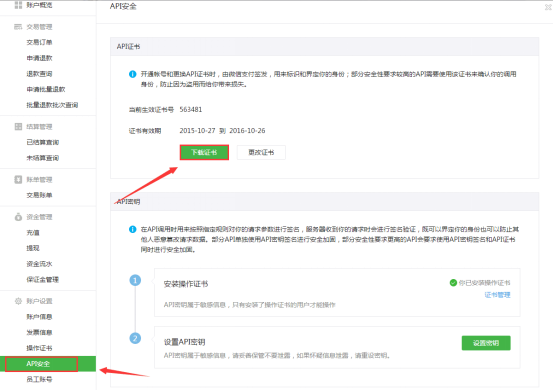Click the API密钥 panel heading
Screen dimensions: 554x391
[128, 202]
